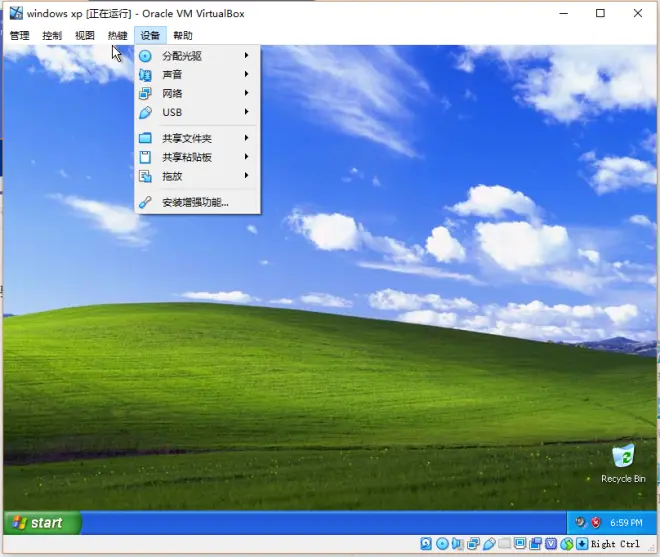
Task: Maximize the VirtualBox window
Action: click(601, 13)
